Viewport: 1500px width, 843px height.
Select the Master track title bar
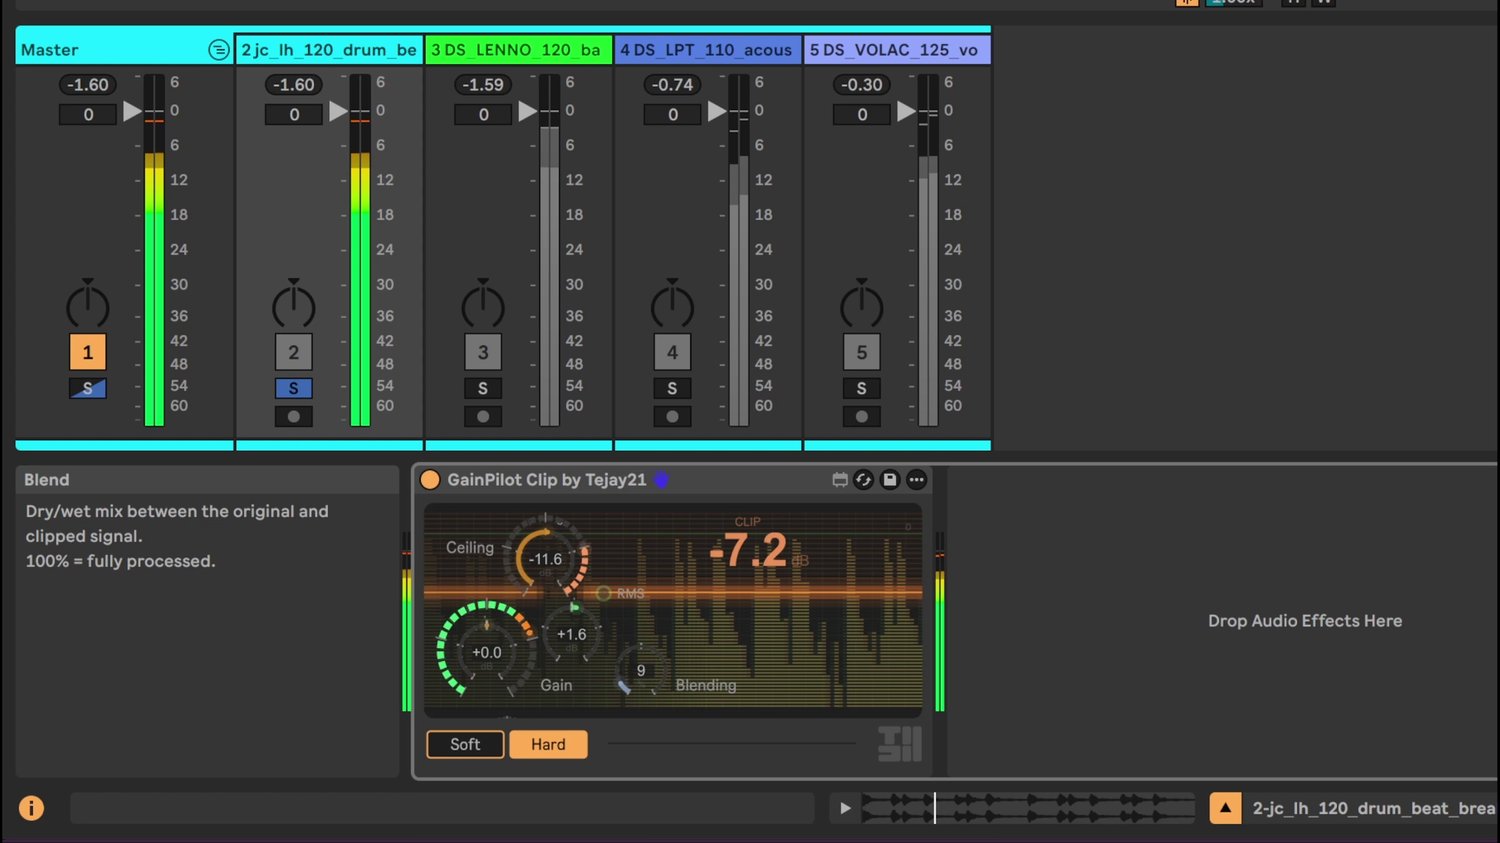[124, 50]
